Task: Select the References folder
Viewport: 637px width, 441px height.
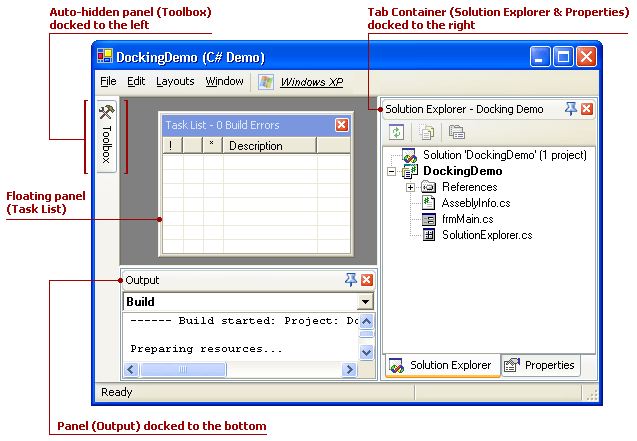Action: pyautogui.click(x=469, y=187)
